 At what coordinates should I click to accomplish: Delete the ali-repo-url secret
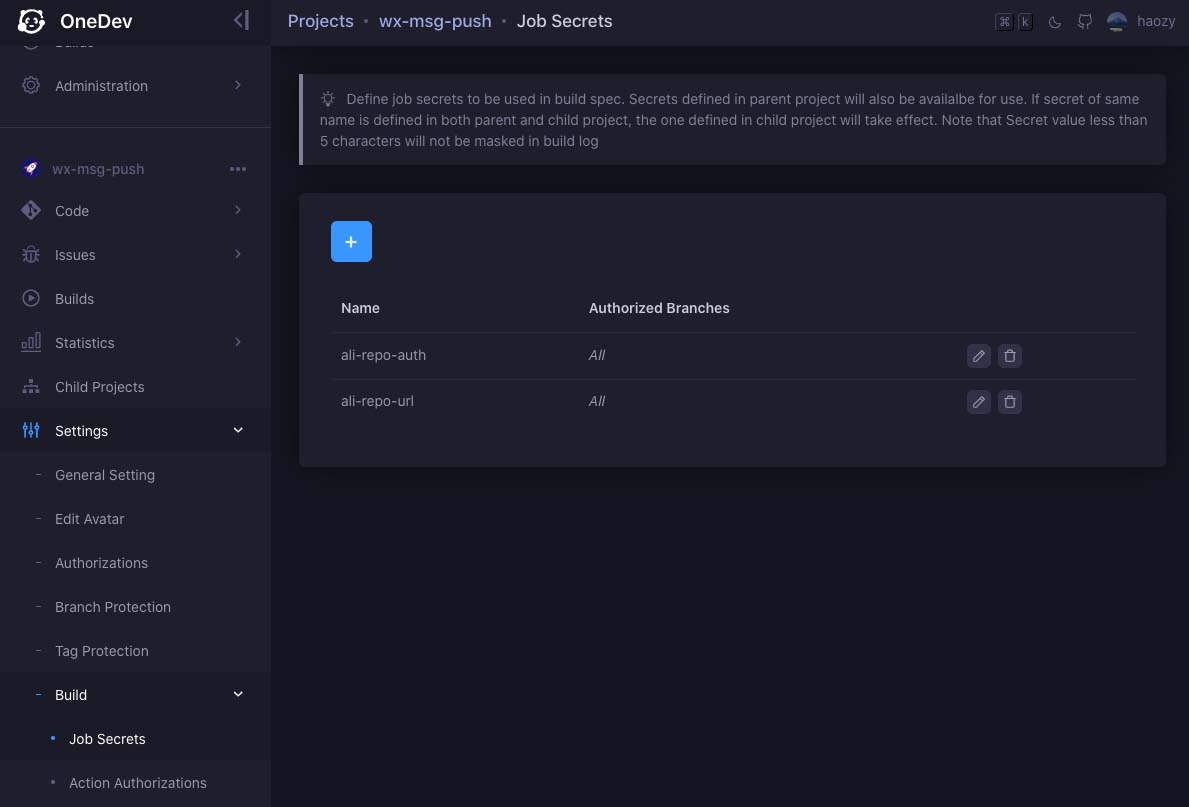[1009, 402]
